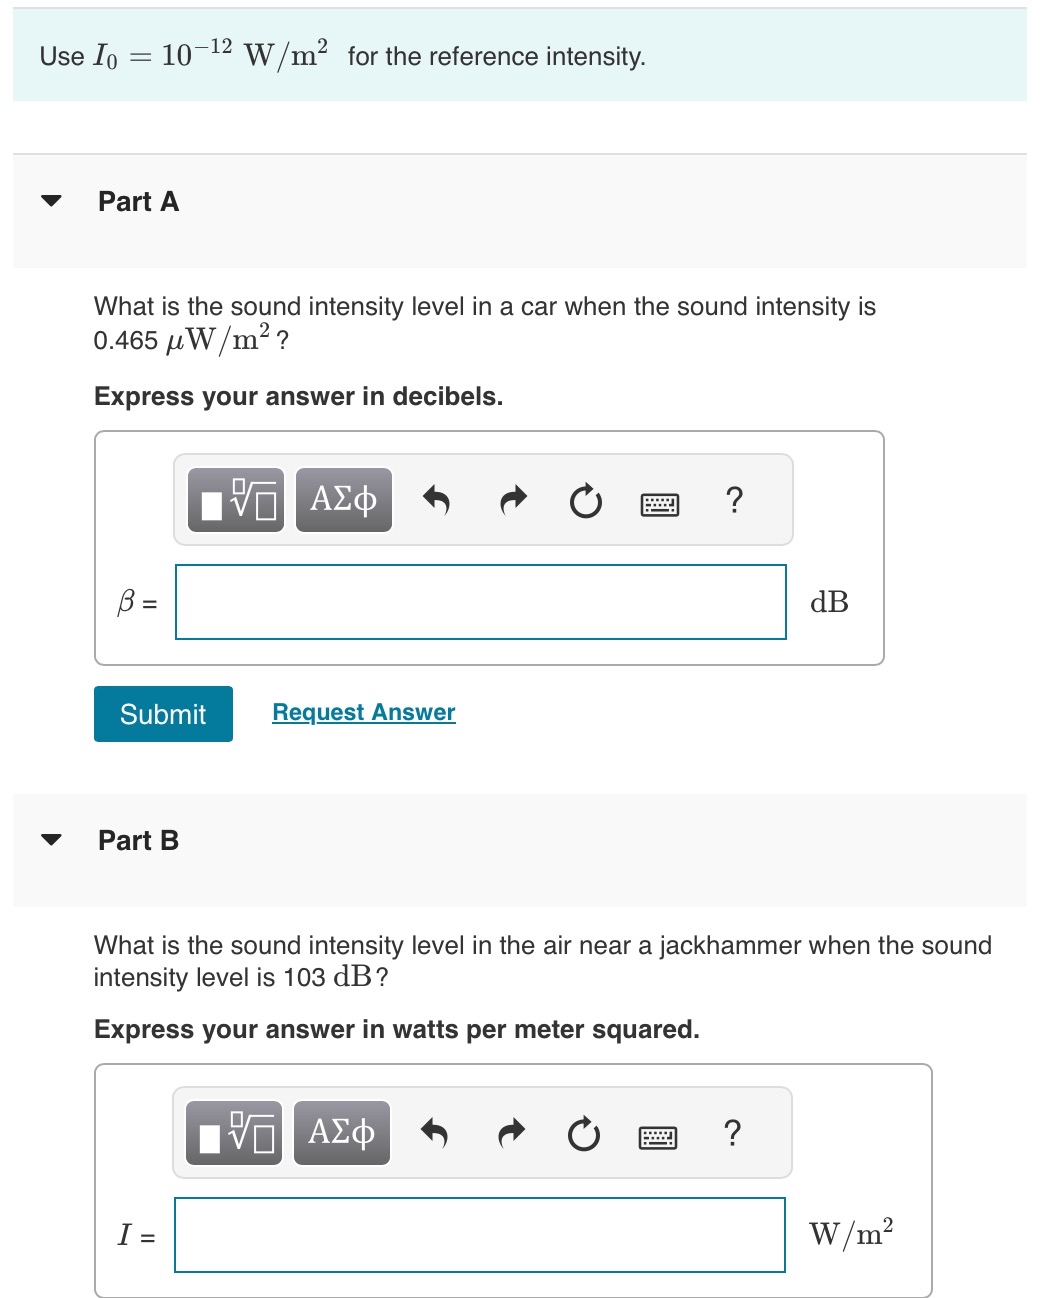Open the equation template editor in Part A
This screenshot has height=1298, width=1053.
pos(234,500)
